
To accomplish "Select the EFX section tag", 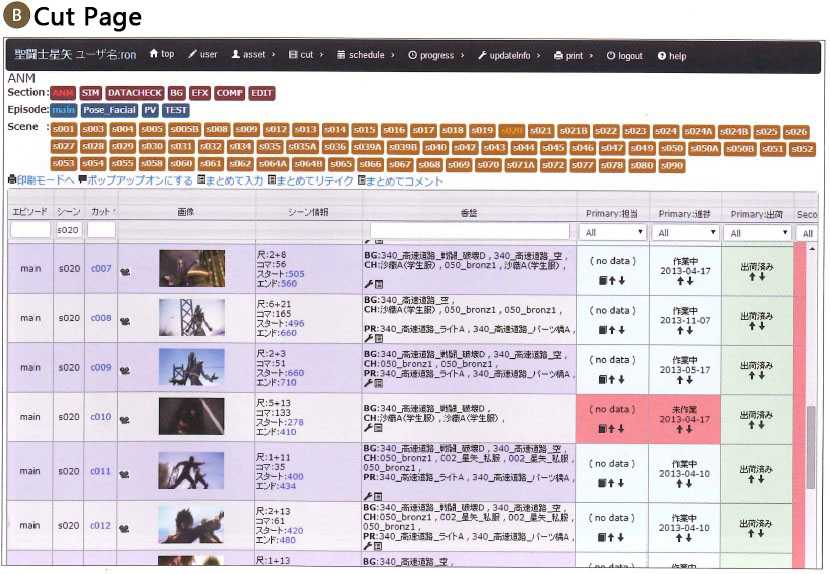I will (x=200, y=93).
